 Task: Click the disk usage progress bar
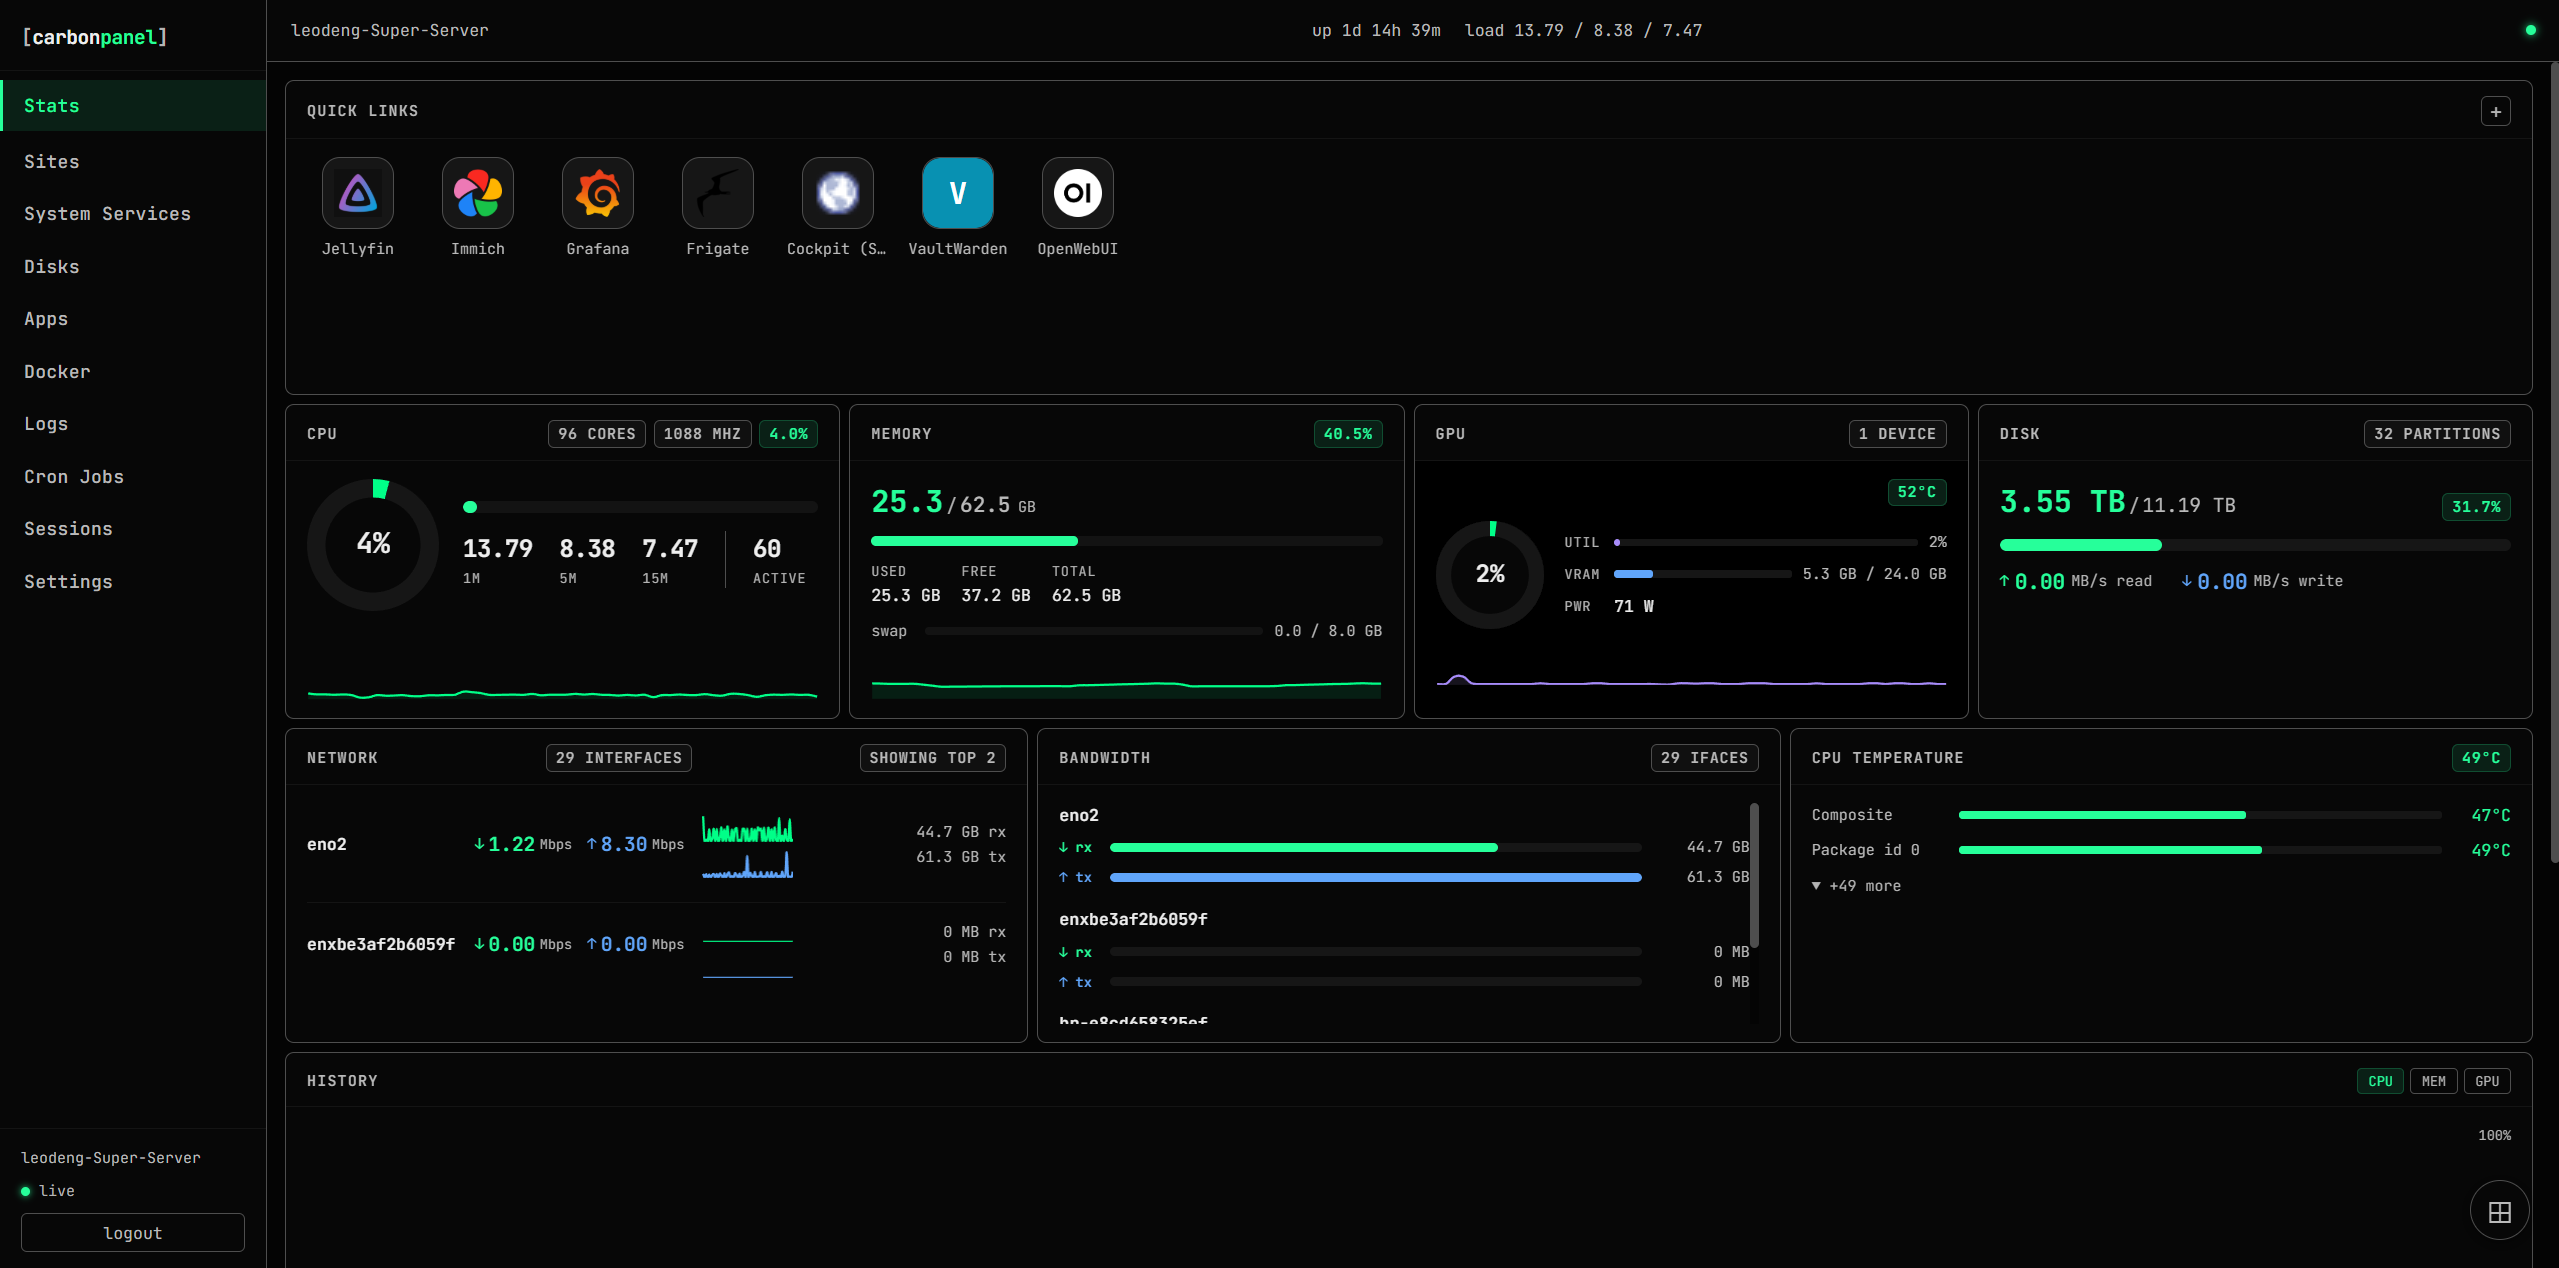2255,545
